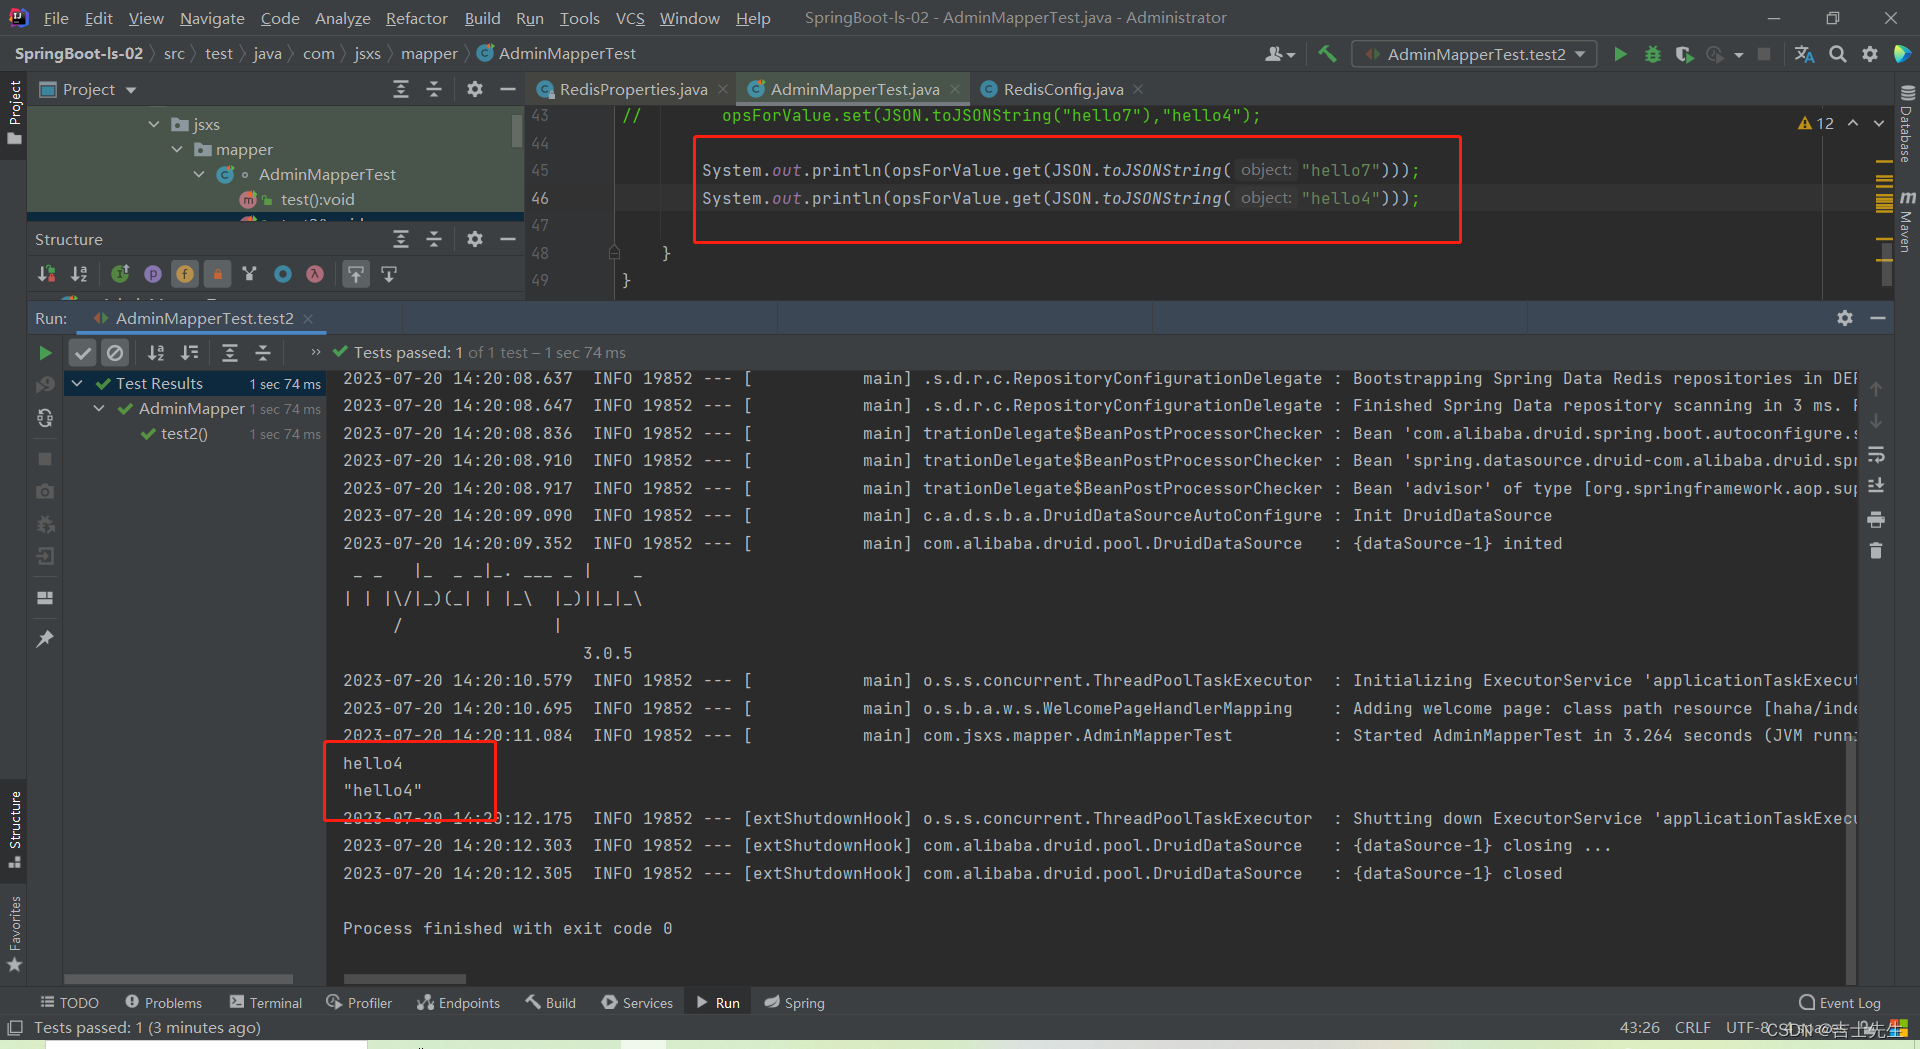Viewport: 1920px width, 1049px height.
Task: Open the Refactor menu
Action: [416, 18]
